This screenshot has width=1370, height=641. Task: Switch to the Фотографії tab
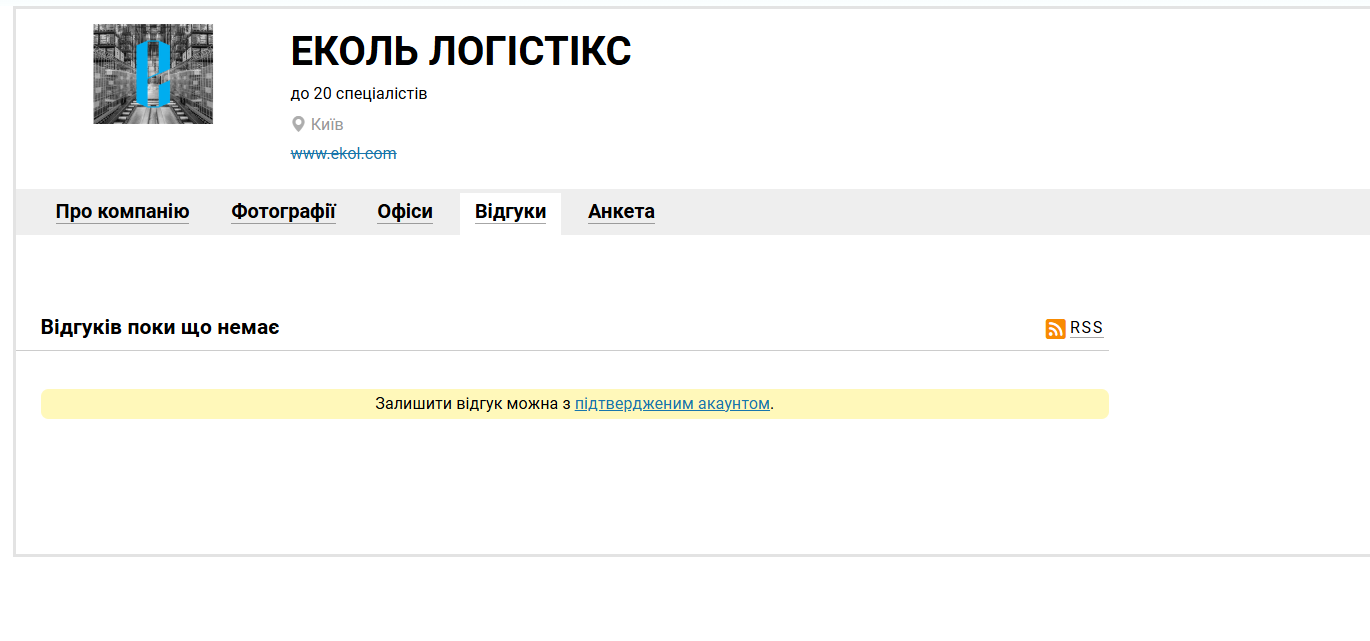pos(283,212)
